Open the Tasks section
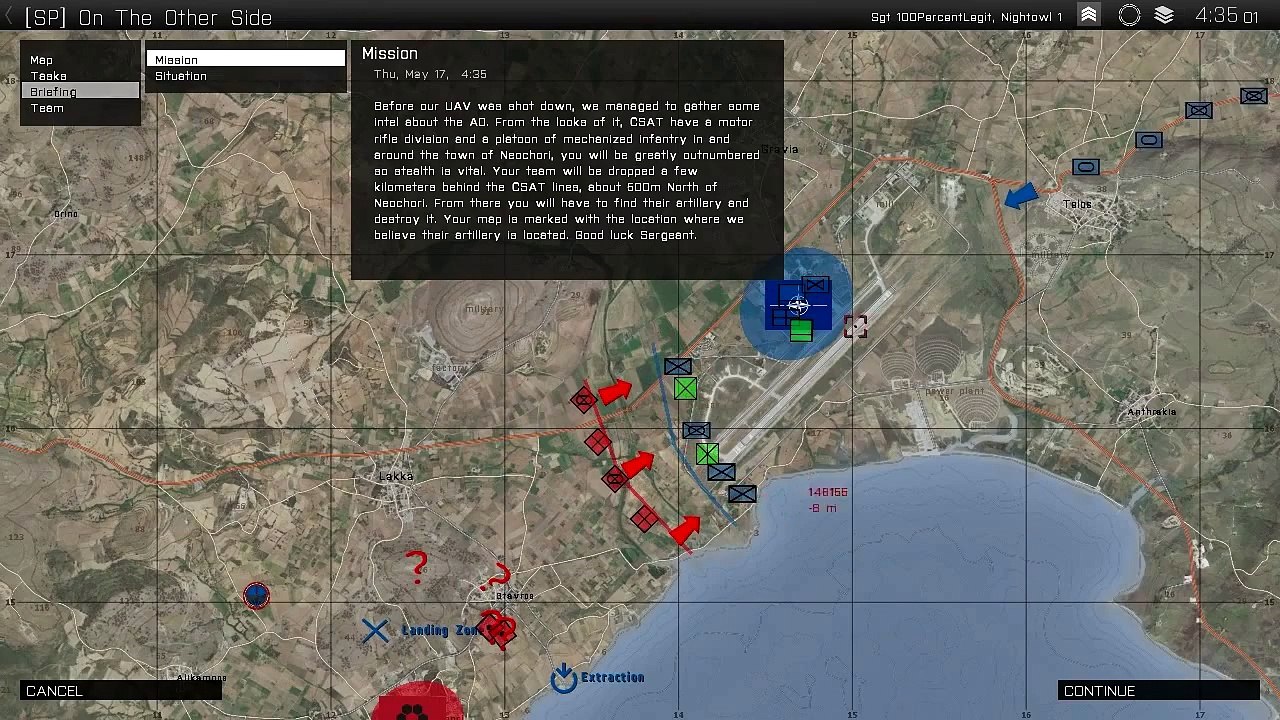Screen dimensions: 1280x720 coord(48,76)
